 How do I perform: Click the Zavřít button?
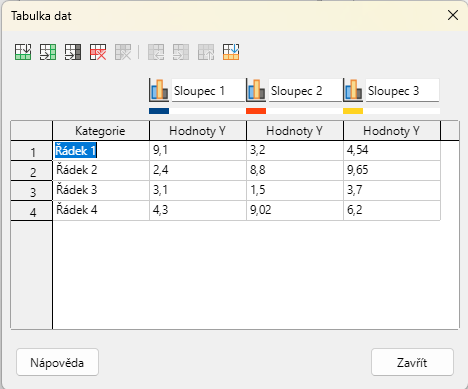pos(412,362)
